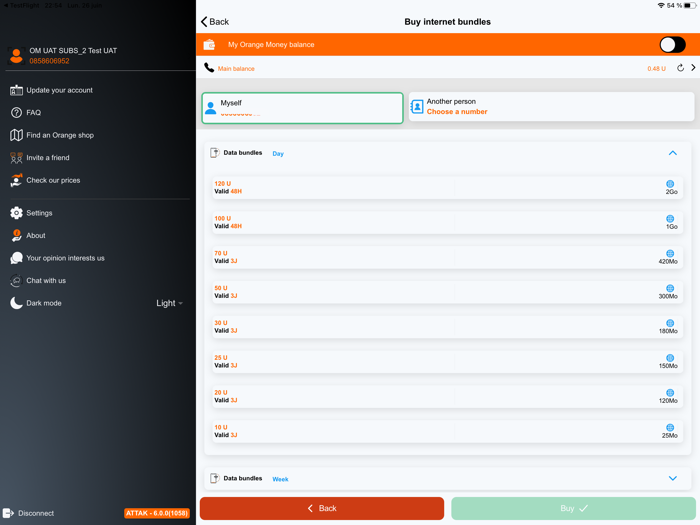700x525 pixels.
Task: Select the 25 U bundle row
Action: [447, 362]
